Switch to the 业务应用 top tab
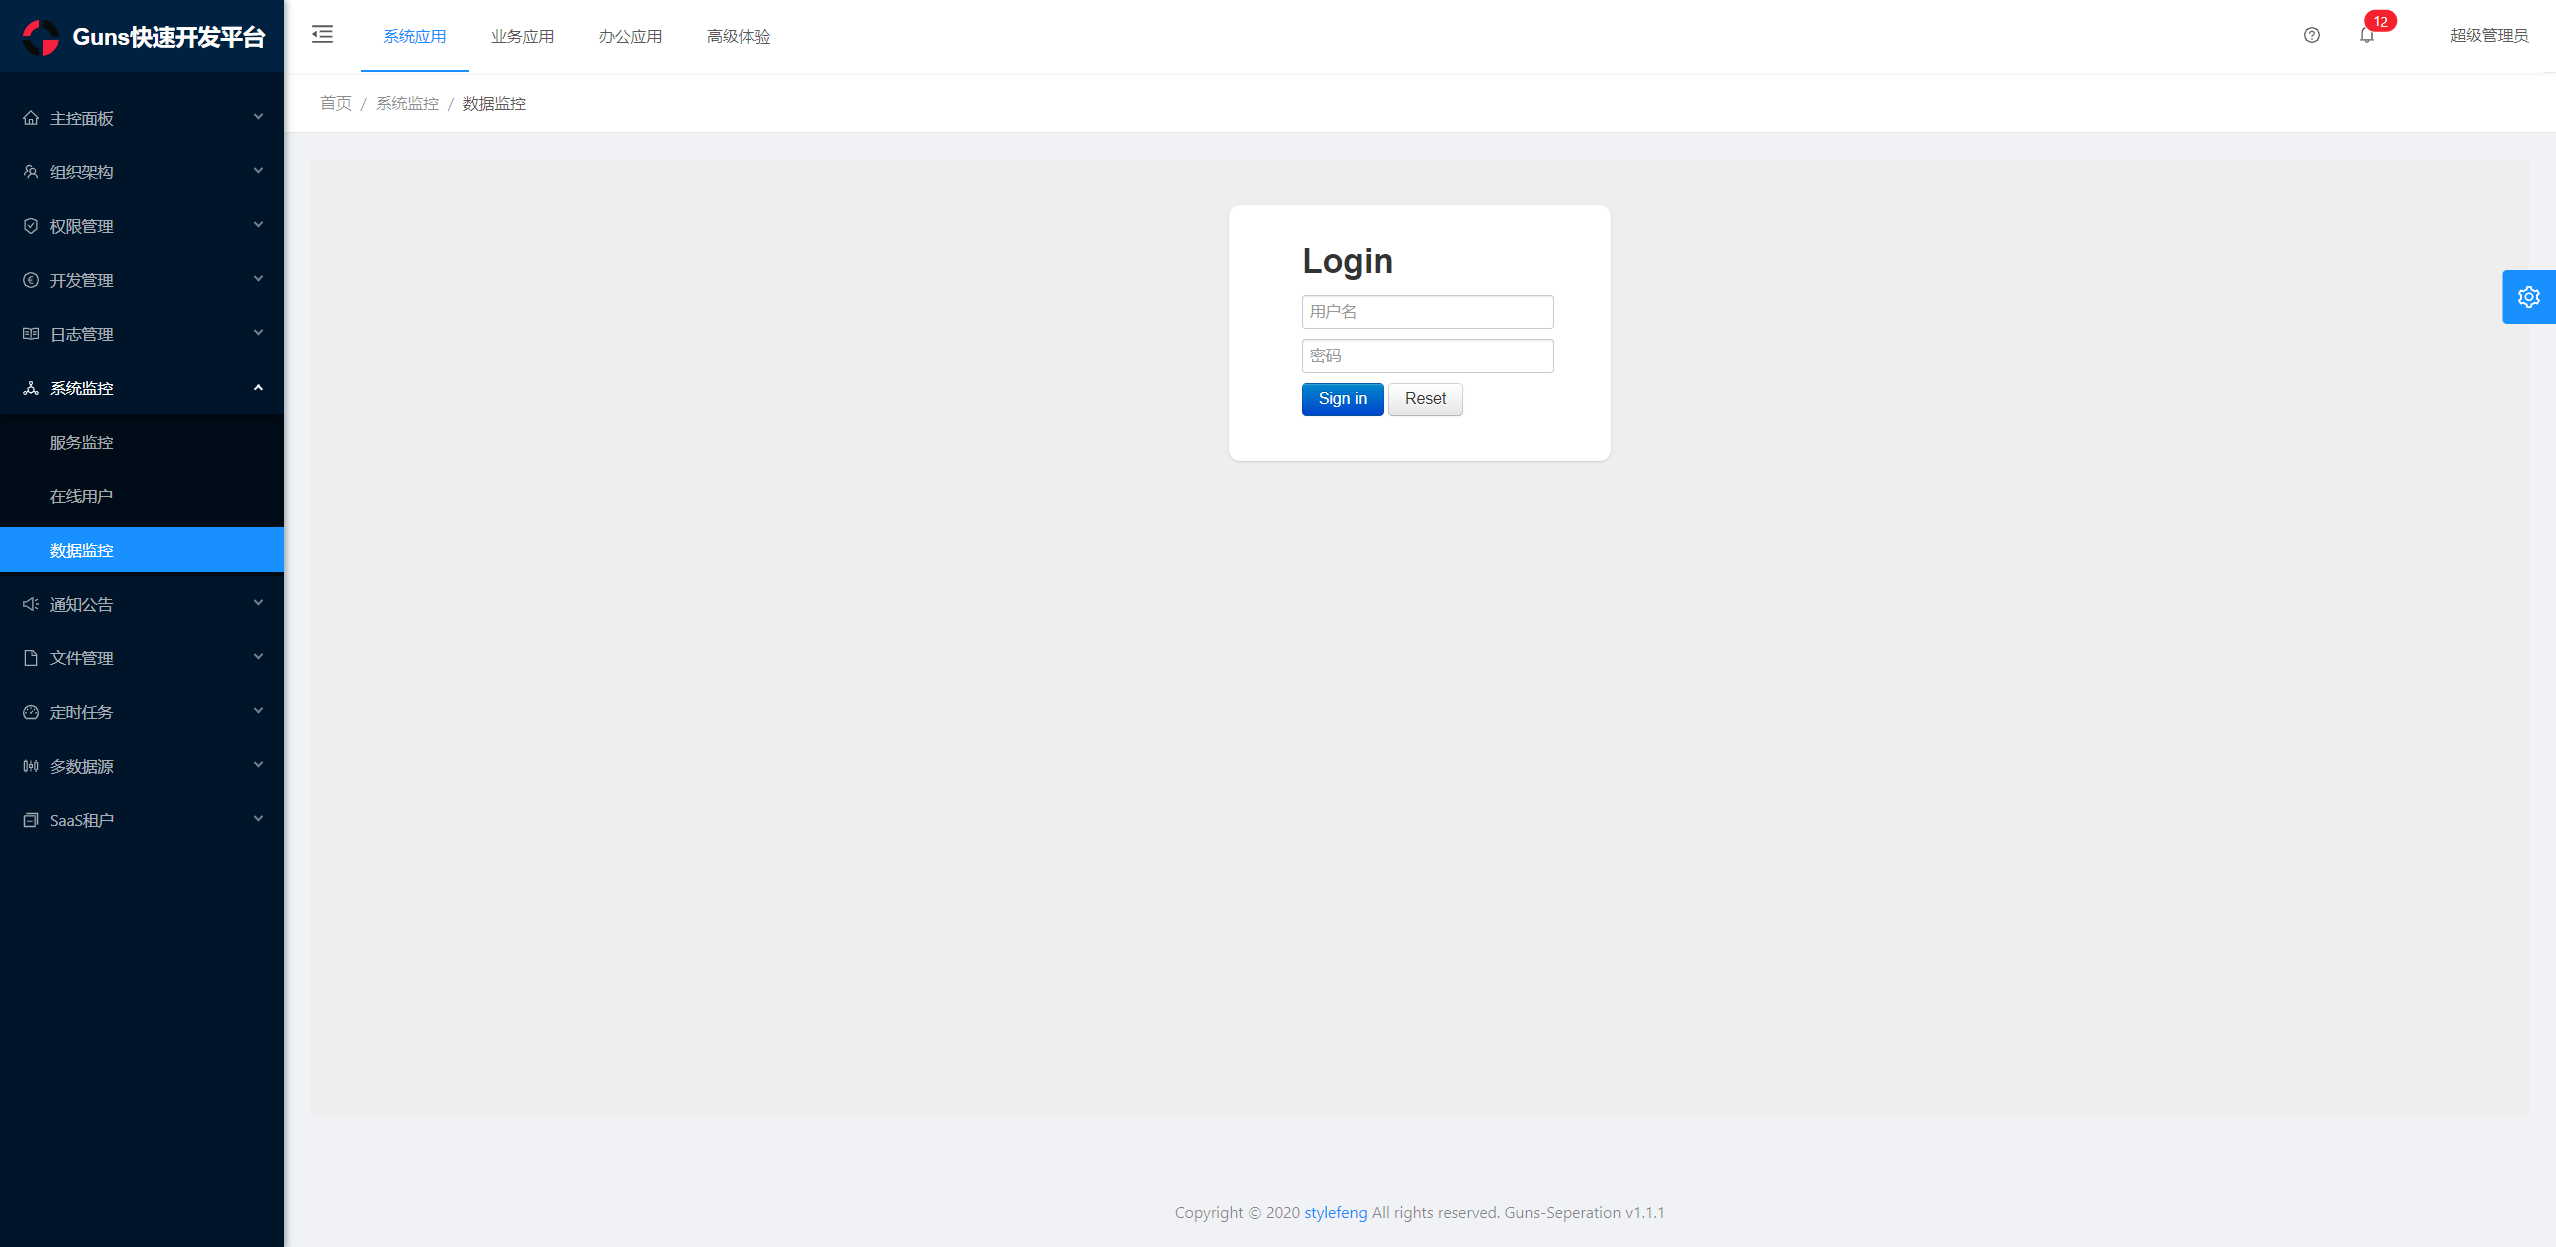The image size is (2556, 1247). (522, 37)
